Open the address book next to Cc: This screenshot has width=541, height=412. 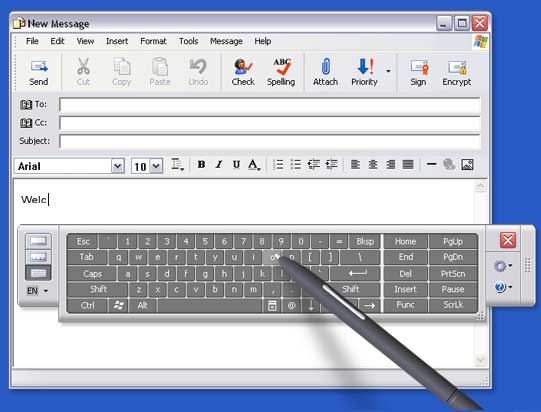pos(26,123)
